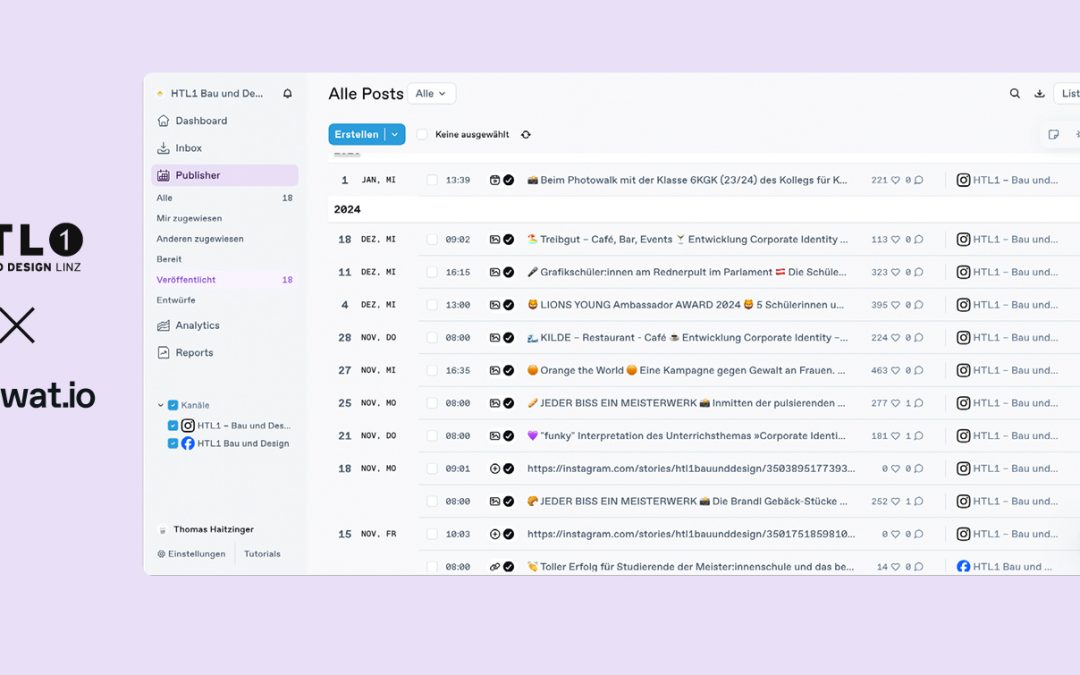The width and height of the screenshot is (1080, 675).
Task: Open the Erstellen dropdown arrow
Action: click(x=395, y=134)
